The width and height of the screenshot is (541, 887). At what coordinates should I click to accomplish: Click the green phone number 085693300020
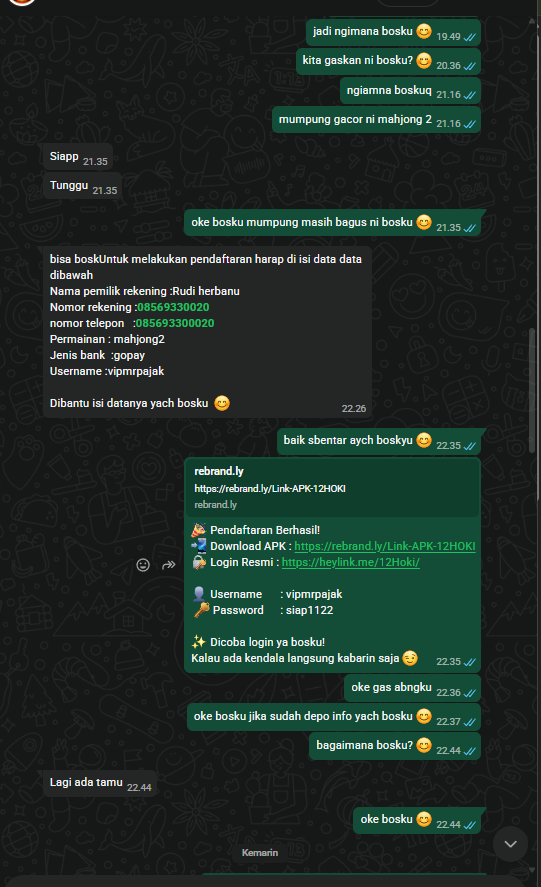point(175,323)
